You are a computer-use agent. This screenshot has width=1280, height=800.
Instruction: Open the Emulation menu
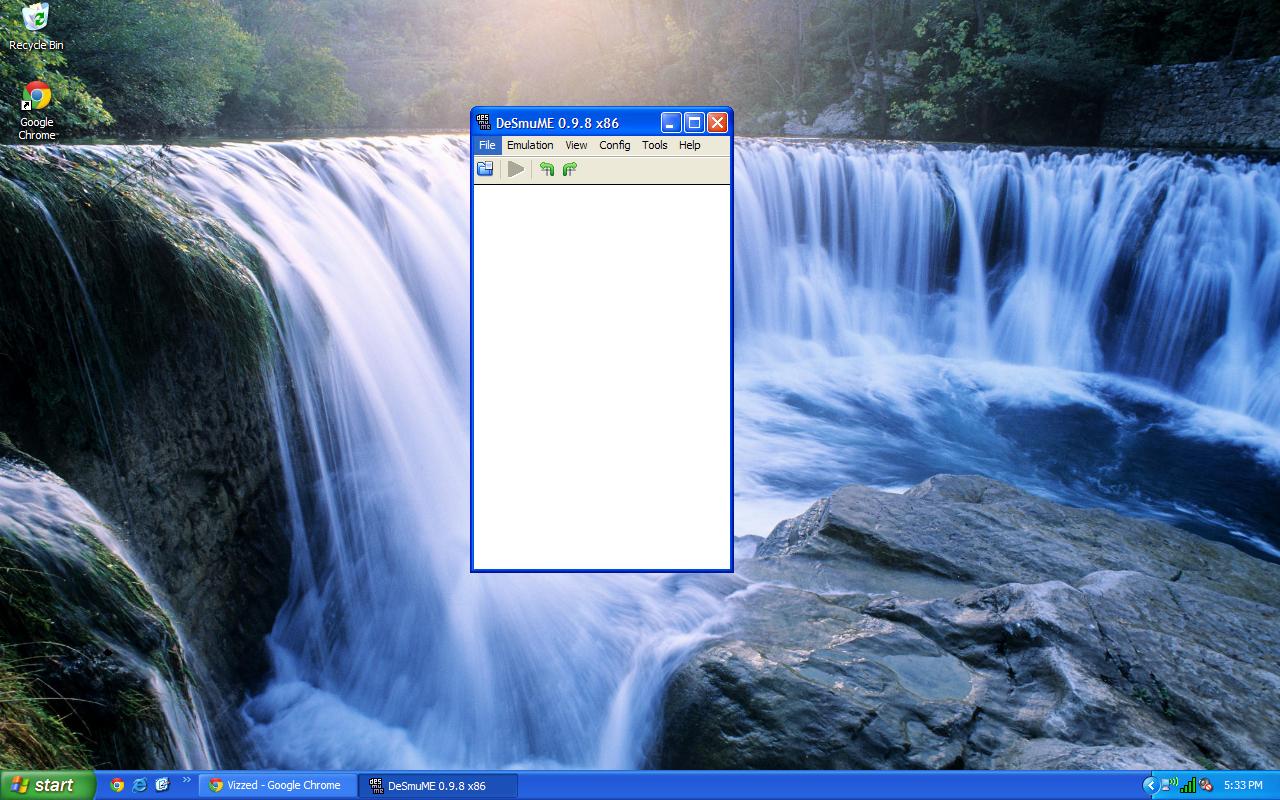tap(530, 145)
